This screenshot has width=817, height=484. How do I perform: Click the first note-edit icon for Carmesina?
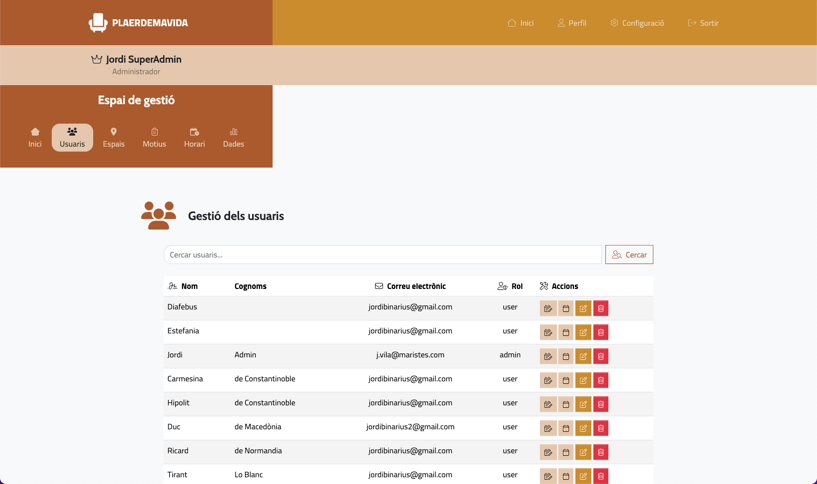pos(548,380)
